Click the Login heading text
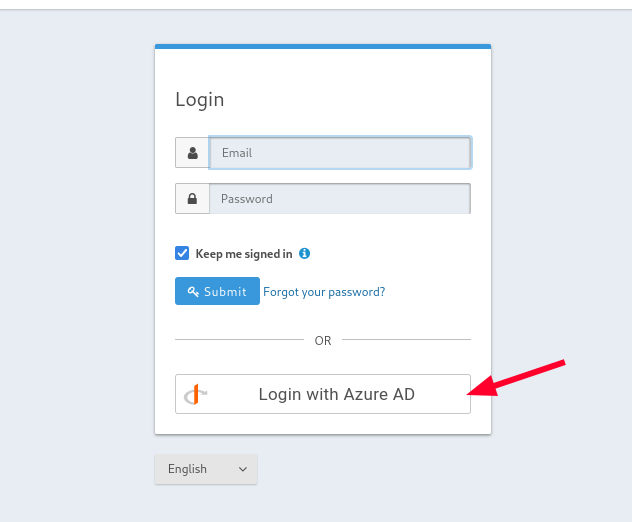 200,100
